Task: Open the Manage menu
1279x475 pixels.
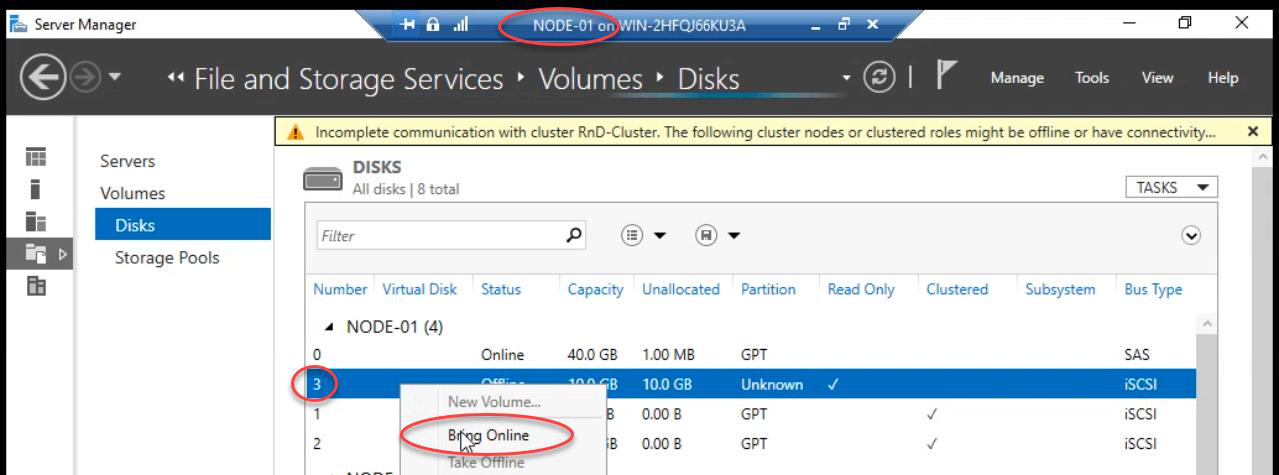Action: (x=1017, y=78)
